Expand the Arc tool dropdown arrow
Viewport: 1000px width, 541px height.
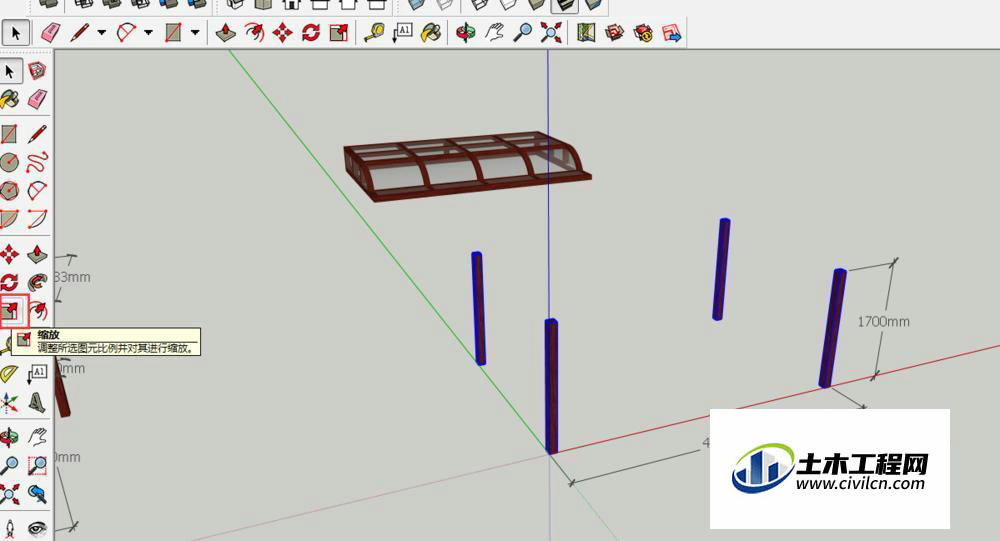pos(149,33)
